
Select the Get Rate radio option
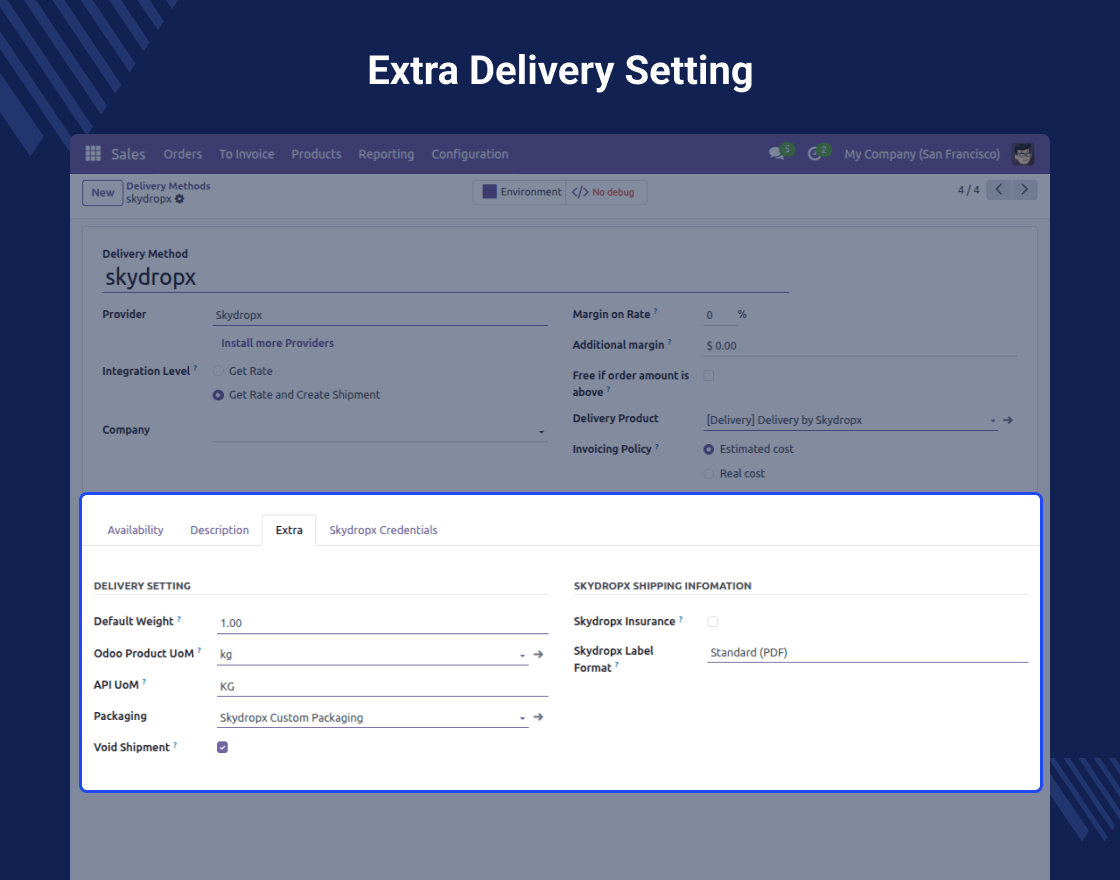point(219,371)
